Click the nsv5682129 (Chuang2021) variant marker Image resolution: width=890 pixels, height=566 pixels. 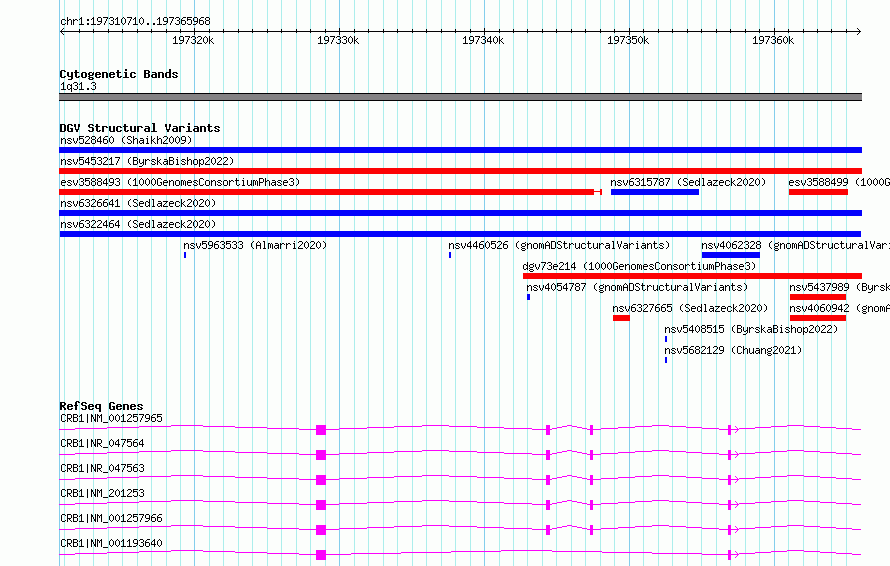click(x=666, y=360)
